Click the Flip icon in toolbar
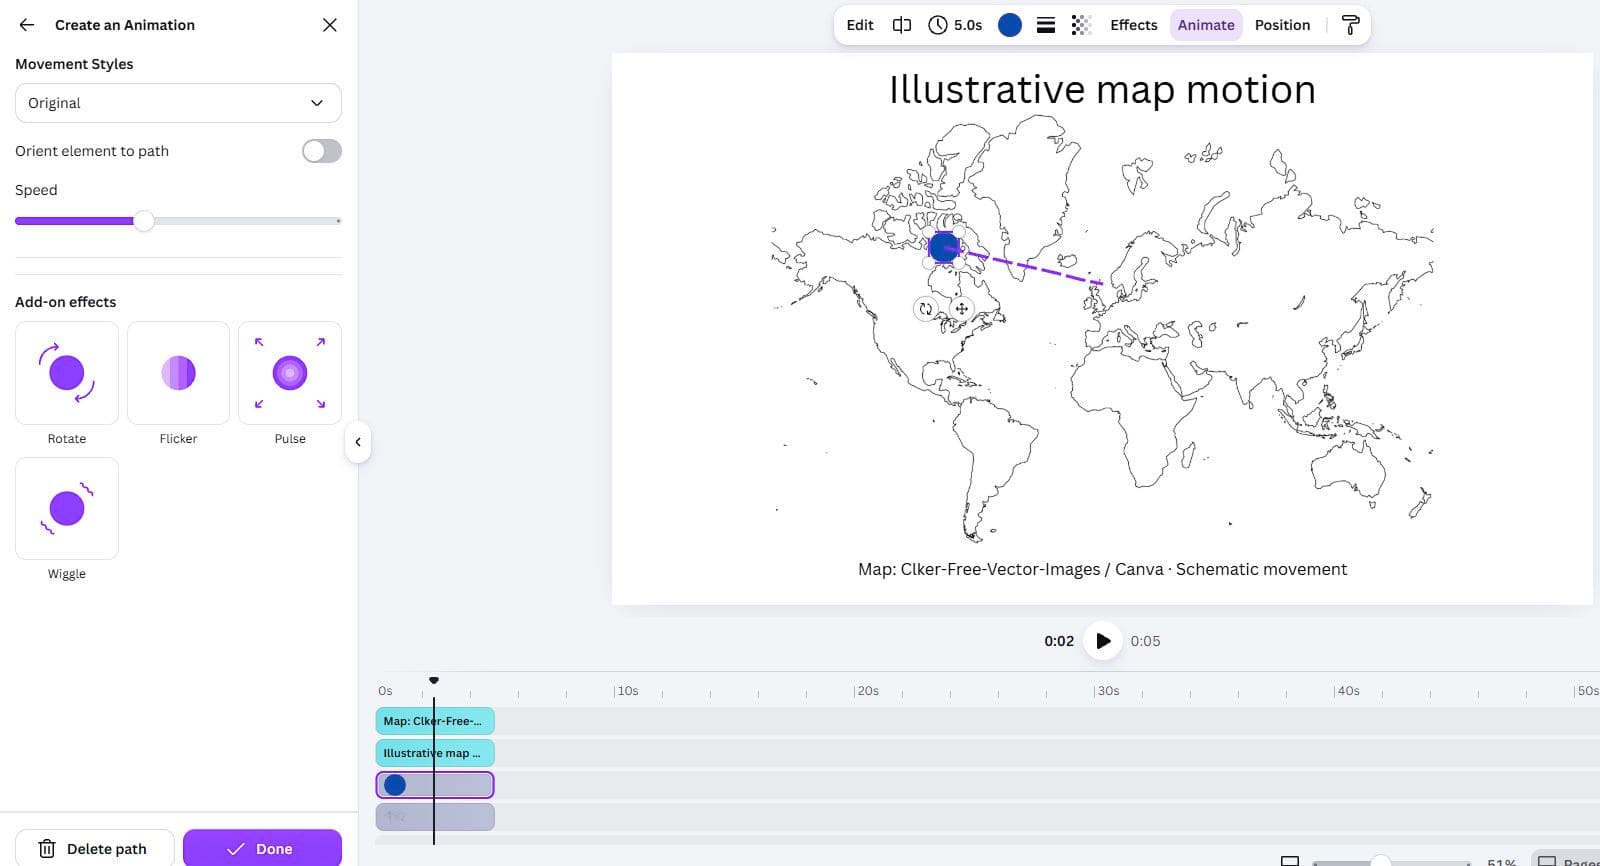Screen dimensions: 1600x866 coord(902,25)
